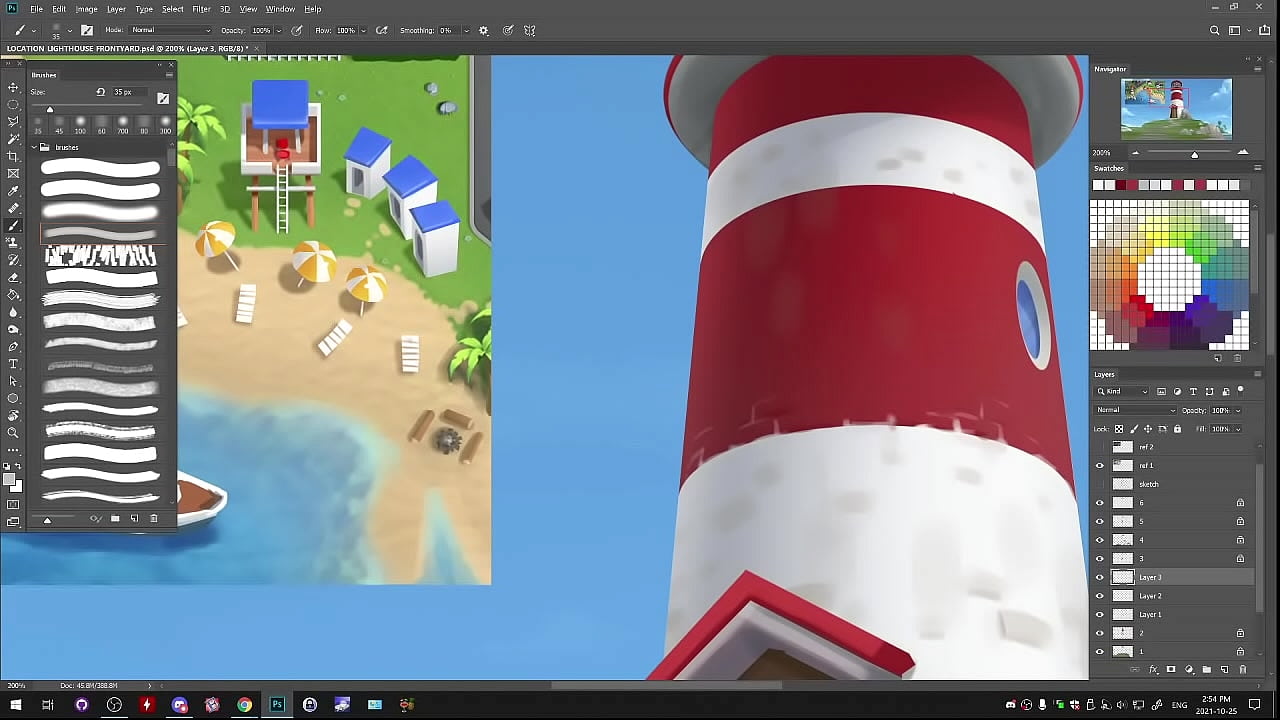Select the Eraser tool

pos(13,277)
